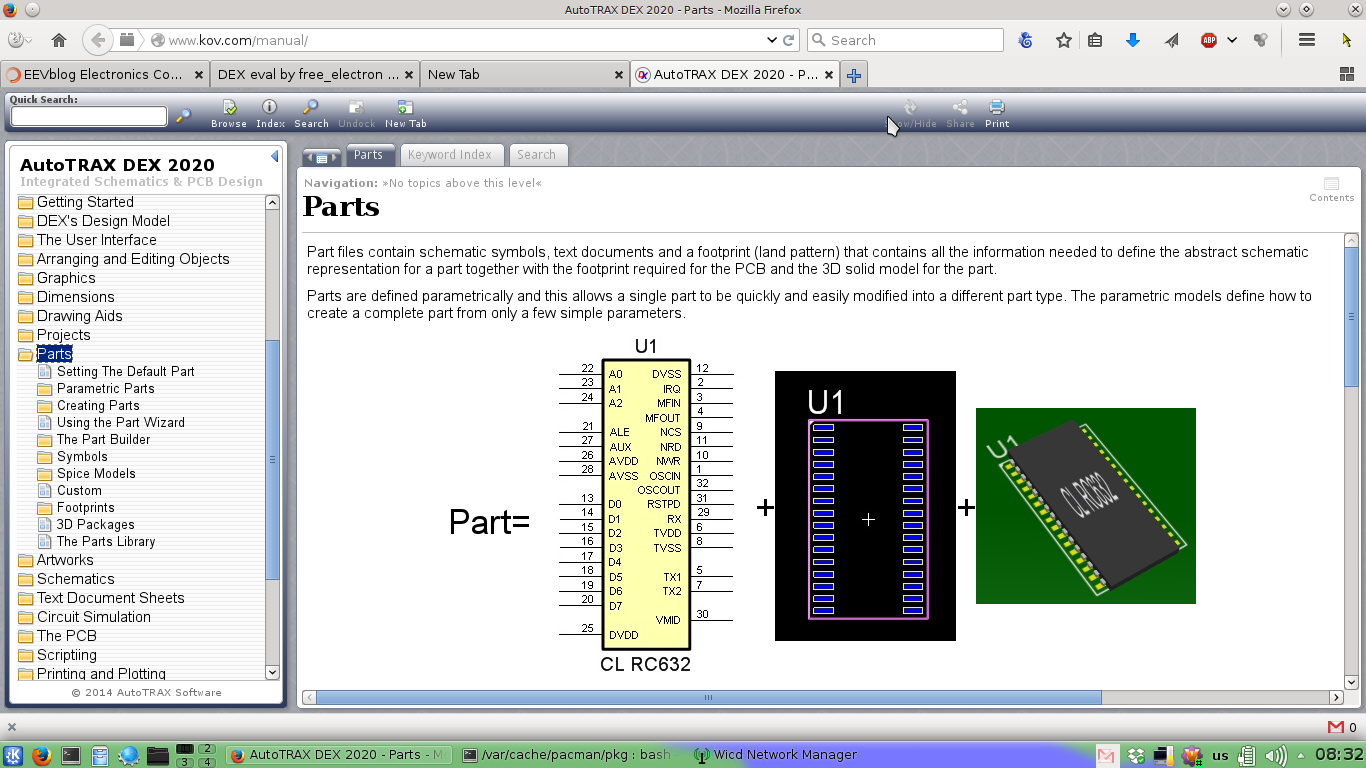Open the Adblock Plus dropdown arrow
This screenshot has width=1366, height=768.
[1232, 40]
